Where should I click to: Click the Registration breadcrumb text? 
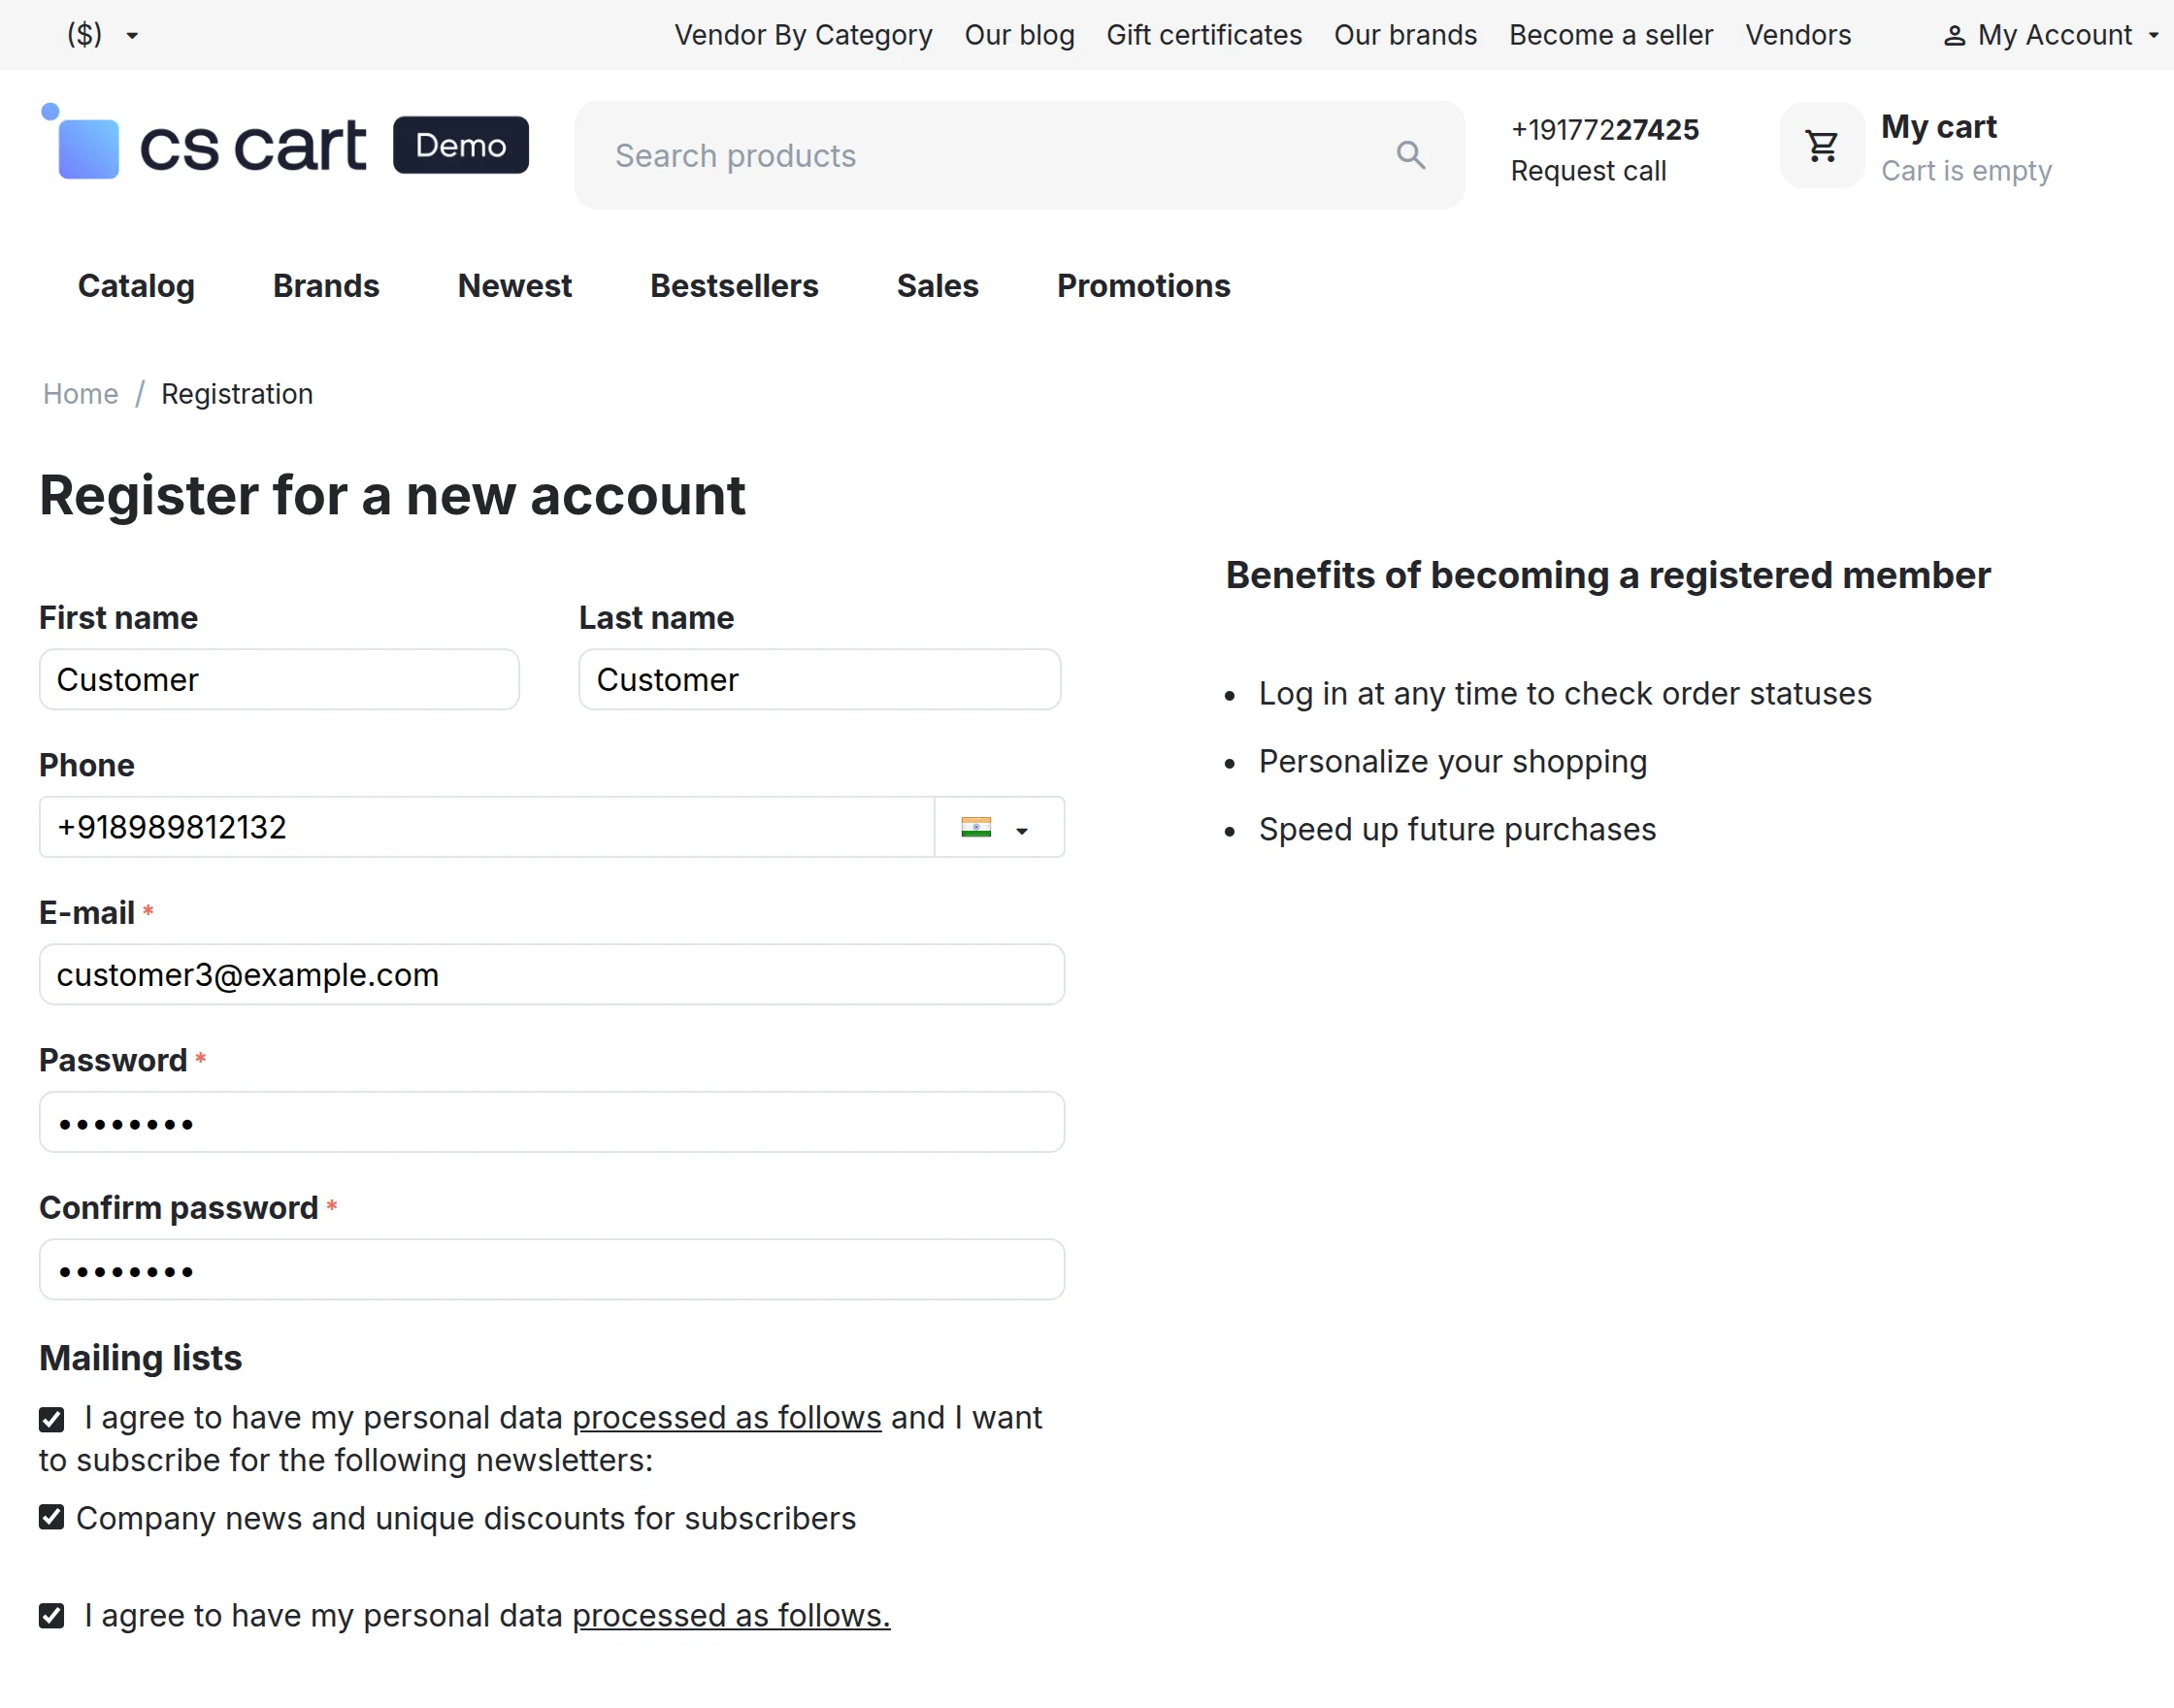237,394
